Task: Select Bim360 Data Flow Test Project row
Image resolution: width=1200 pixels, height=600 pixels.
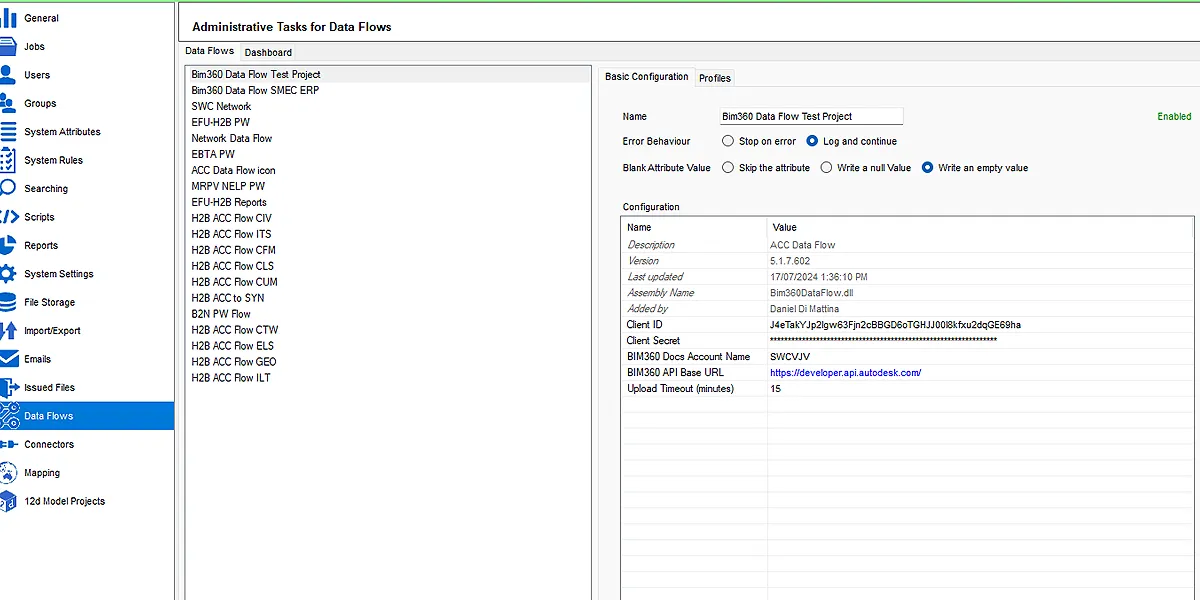Action: [388, 74]
